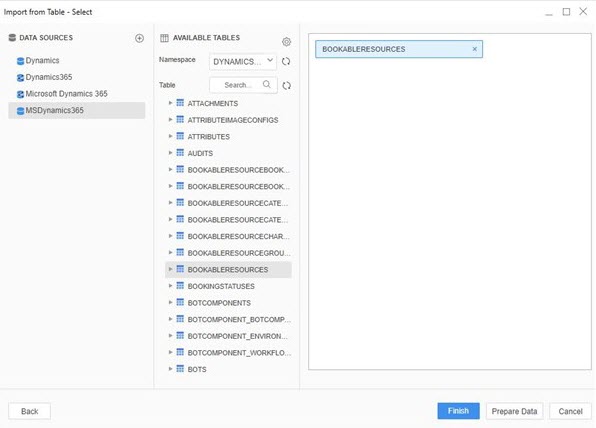Image resolution: width=596 pixels, height=428 pixels.
Task: Go Back to previous step
Action: tap(30, 411)
